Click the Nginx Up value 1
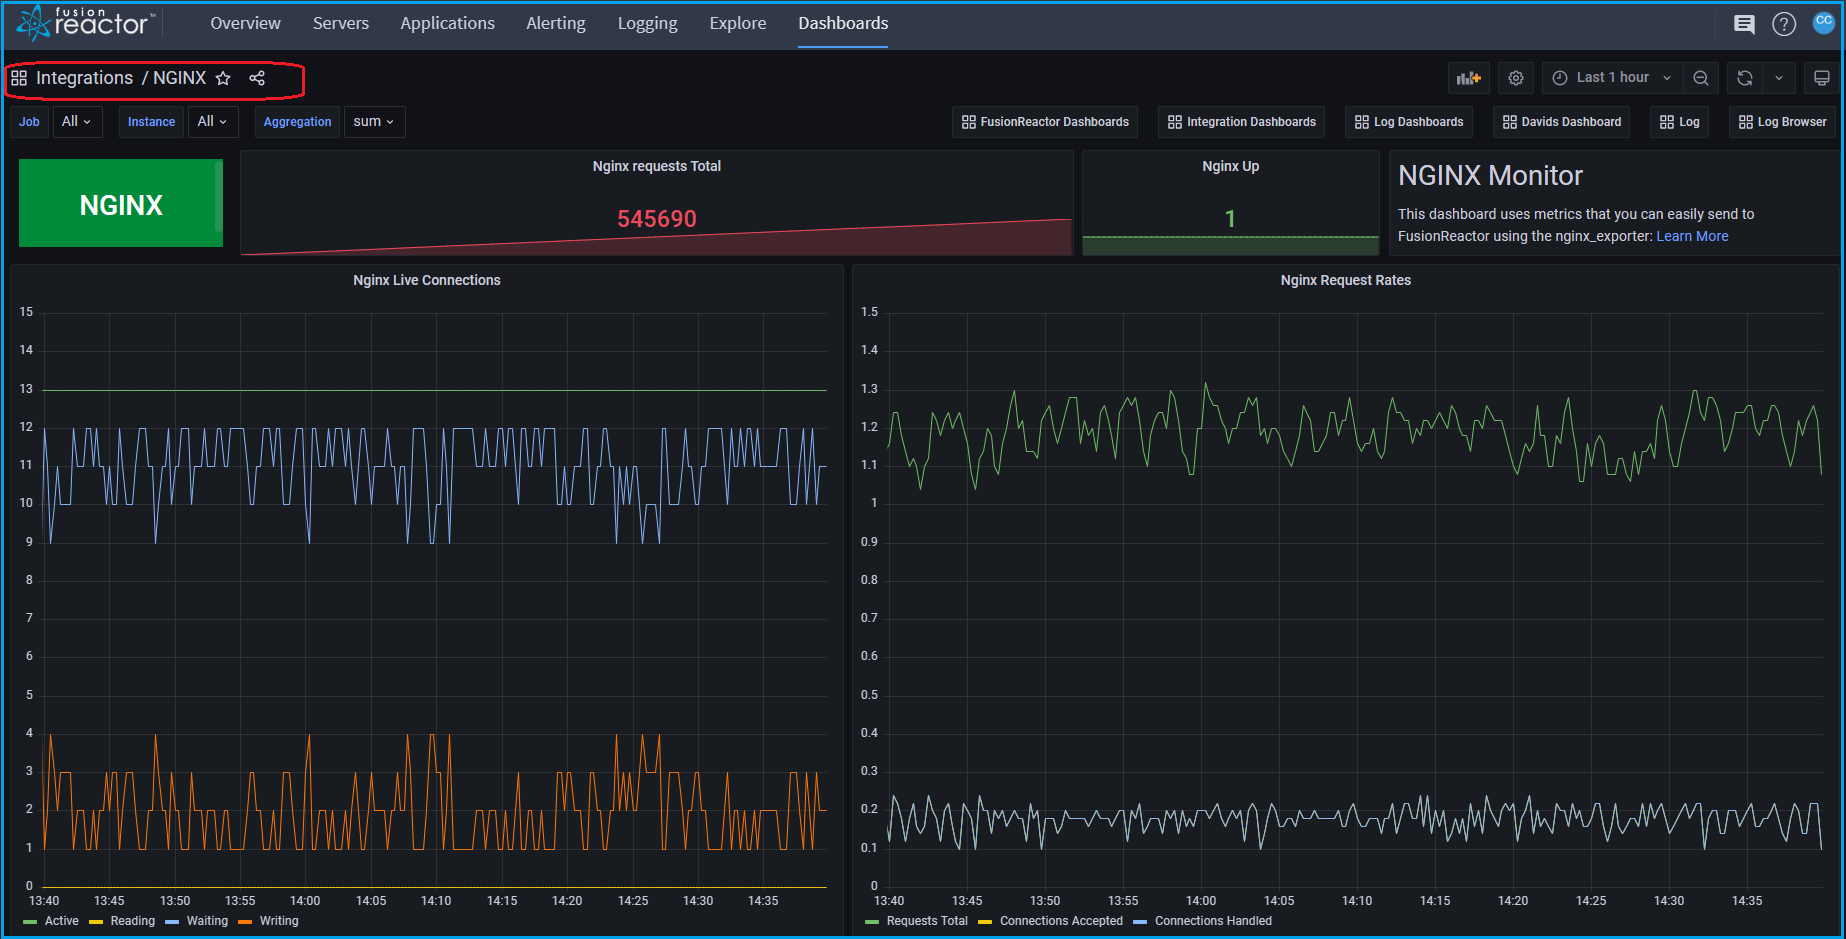Viewport: 1846px width, 939px height. coord(1230,219)
